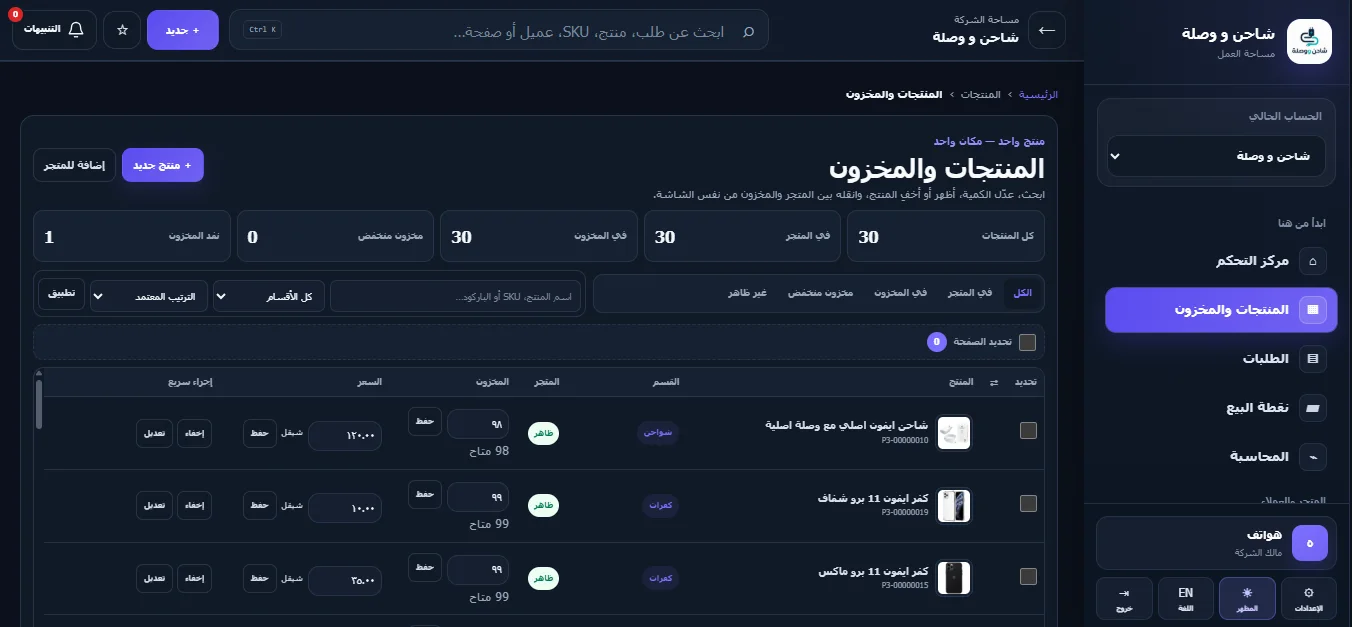Click الرئيسية breadcrumb link
The height and width of the screenshot is (627, 1352).
click(1038, 94)
